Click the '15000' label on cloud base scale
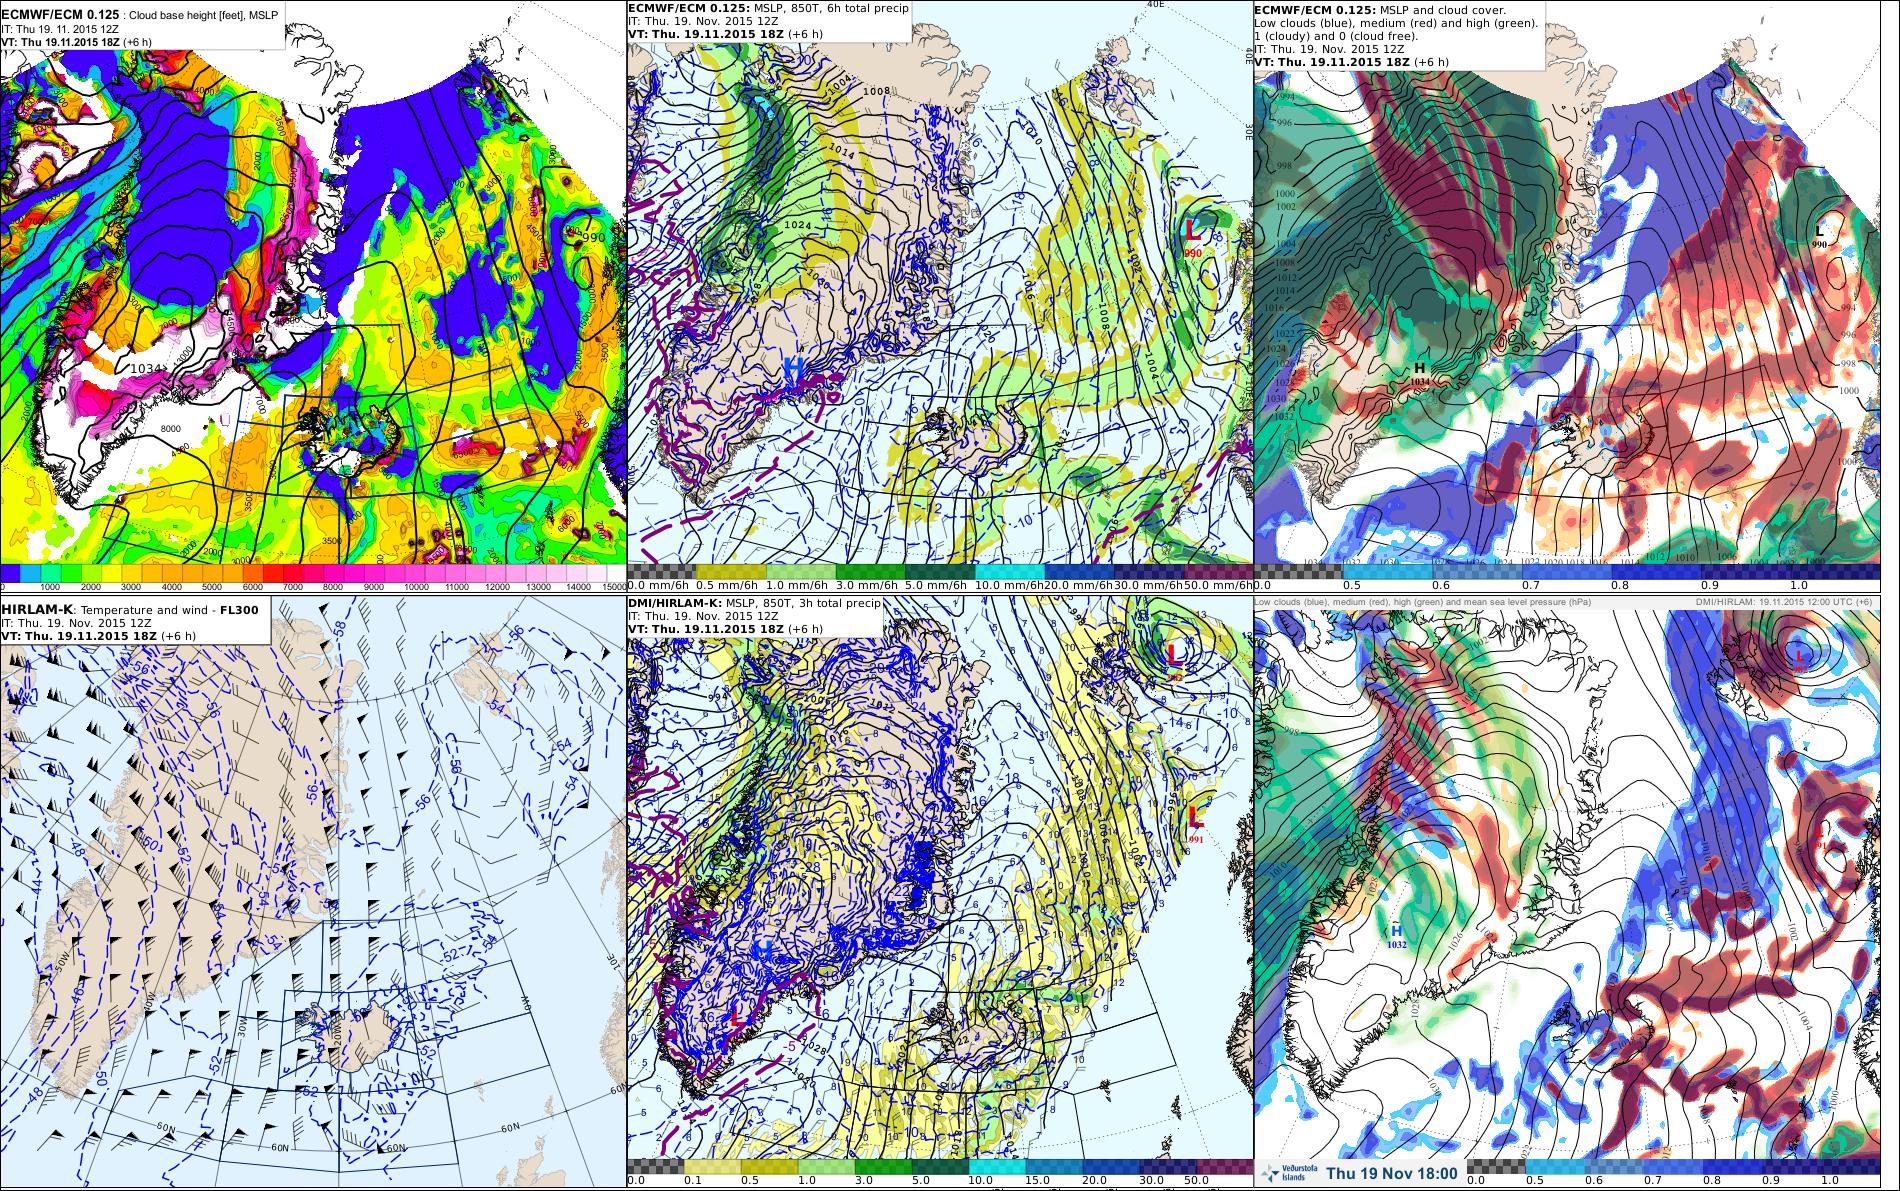 point(612,588)
